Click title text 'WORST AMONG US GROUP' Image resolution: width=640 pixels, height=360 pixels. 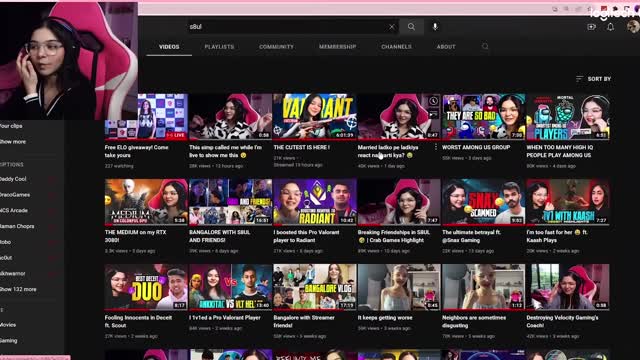(x=476, y=147)
